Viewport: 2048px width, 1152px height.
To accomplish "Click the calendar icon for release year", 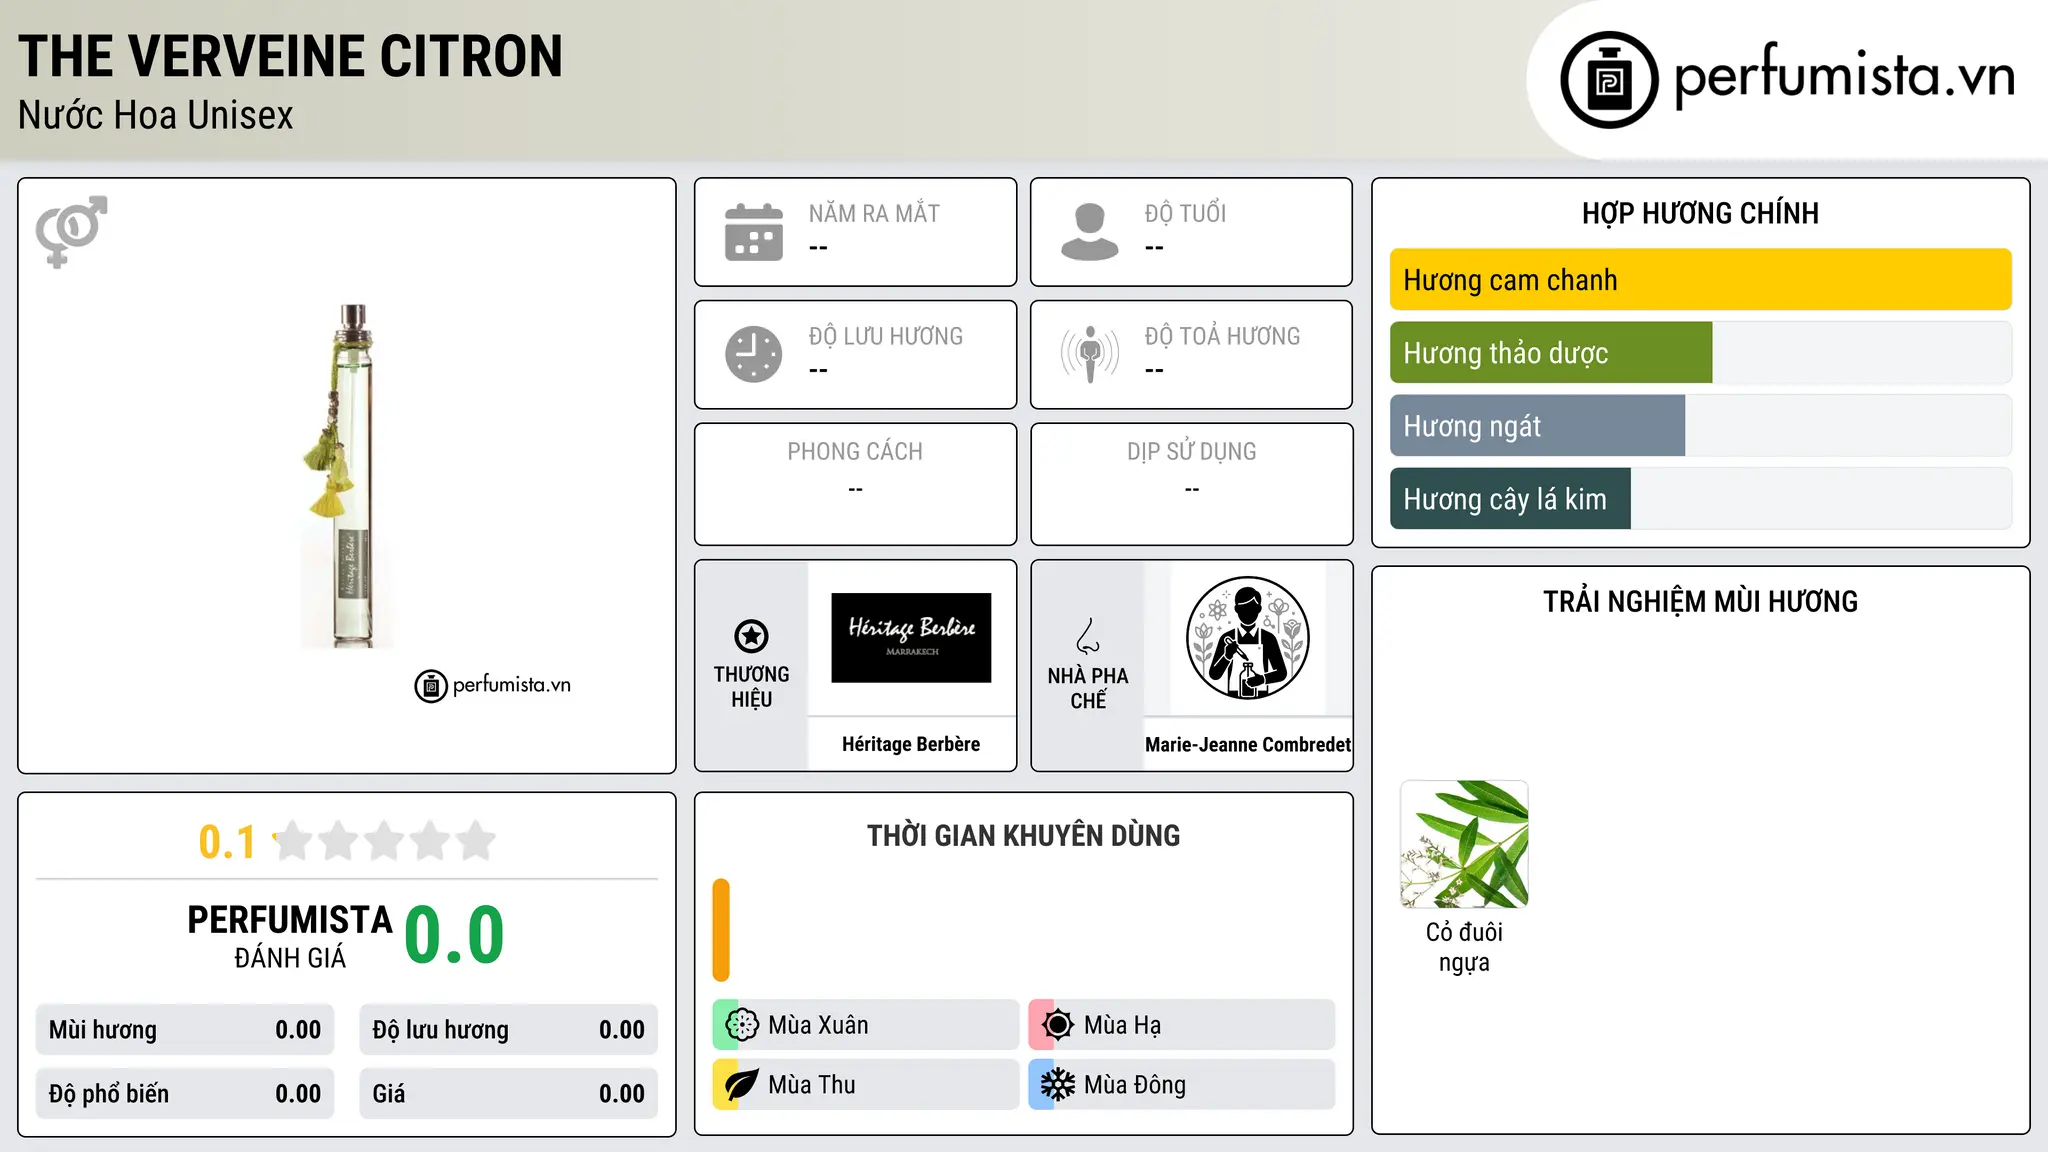I will [754, 232].
